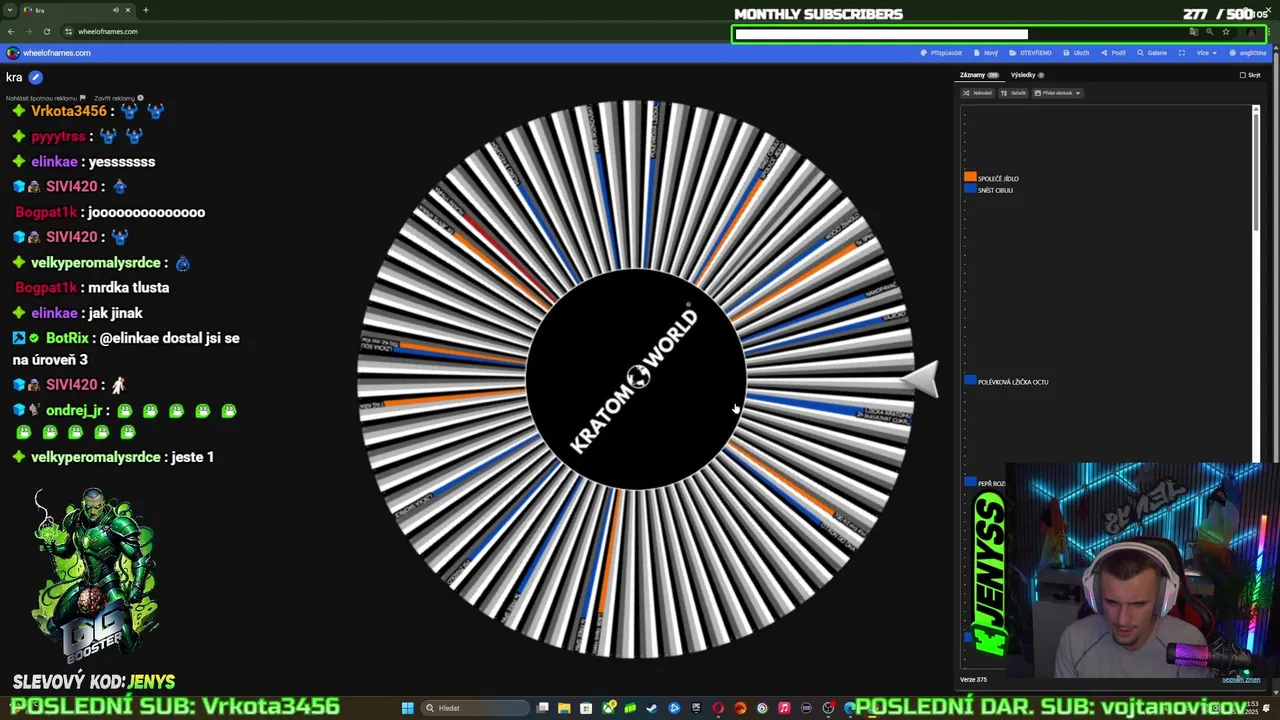Open File Explorer from taskbar
The height and width of the screenshot is (720, 1280).
tap(564, 708)
